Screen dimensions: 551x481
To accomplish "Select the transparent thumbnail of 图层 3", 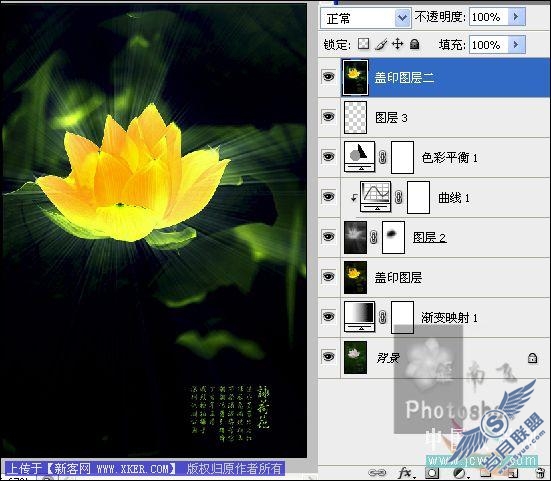I will [355, 117].
